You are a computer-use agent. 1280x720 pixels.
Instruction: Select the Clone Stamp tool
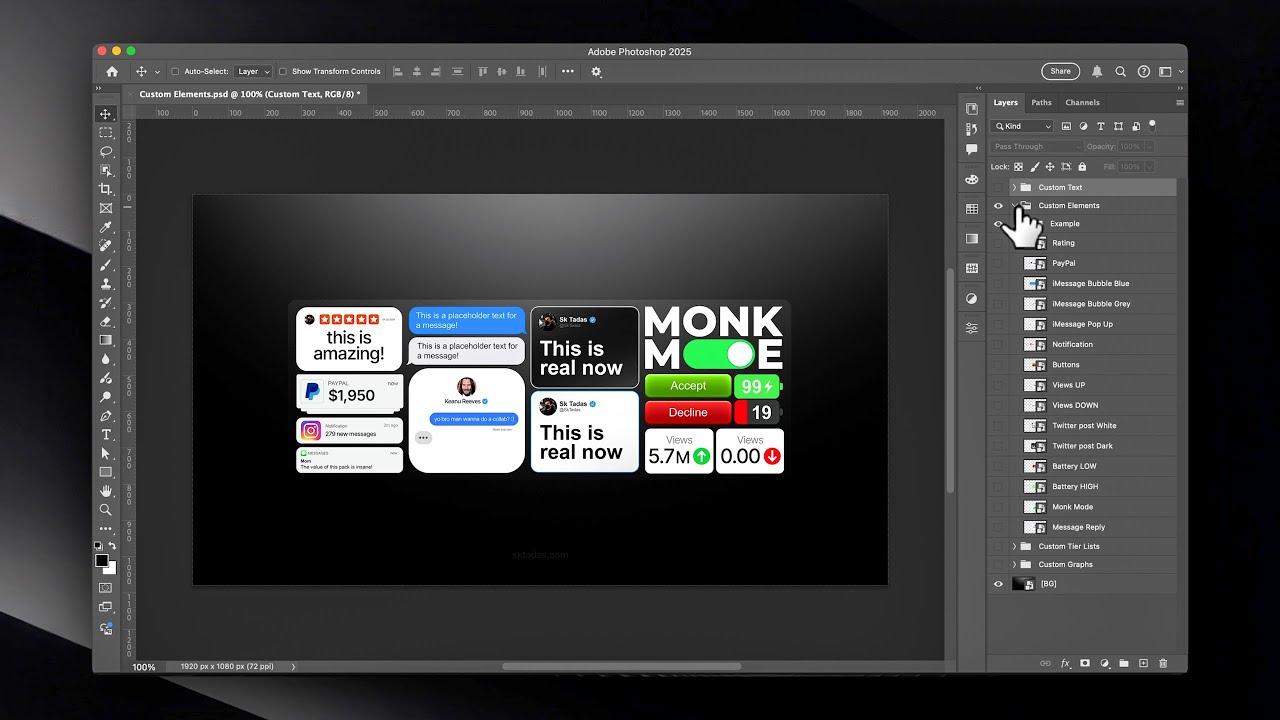106,284
